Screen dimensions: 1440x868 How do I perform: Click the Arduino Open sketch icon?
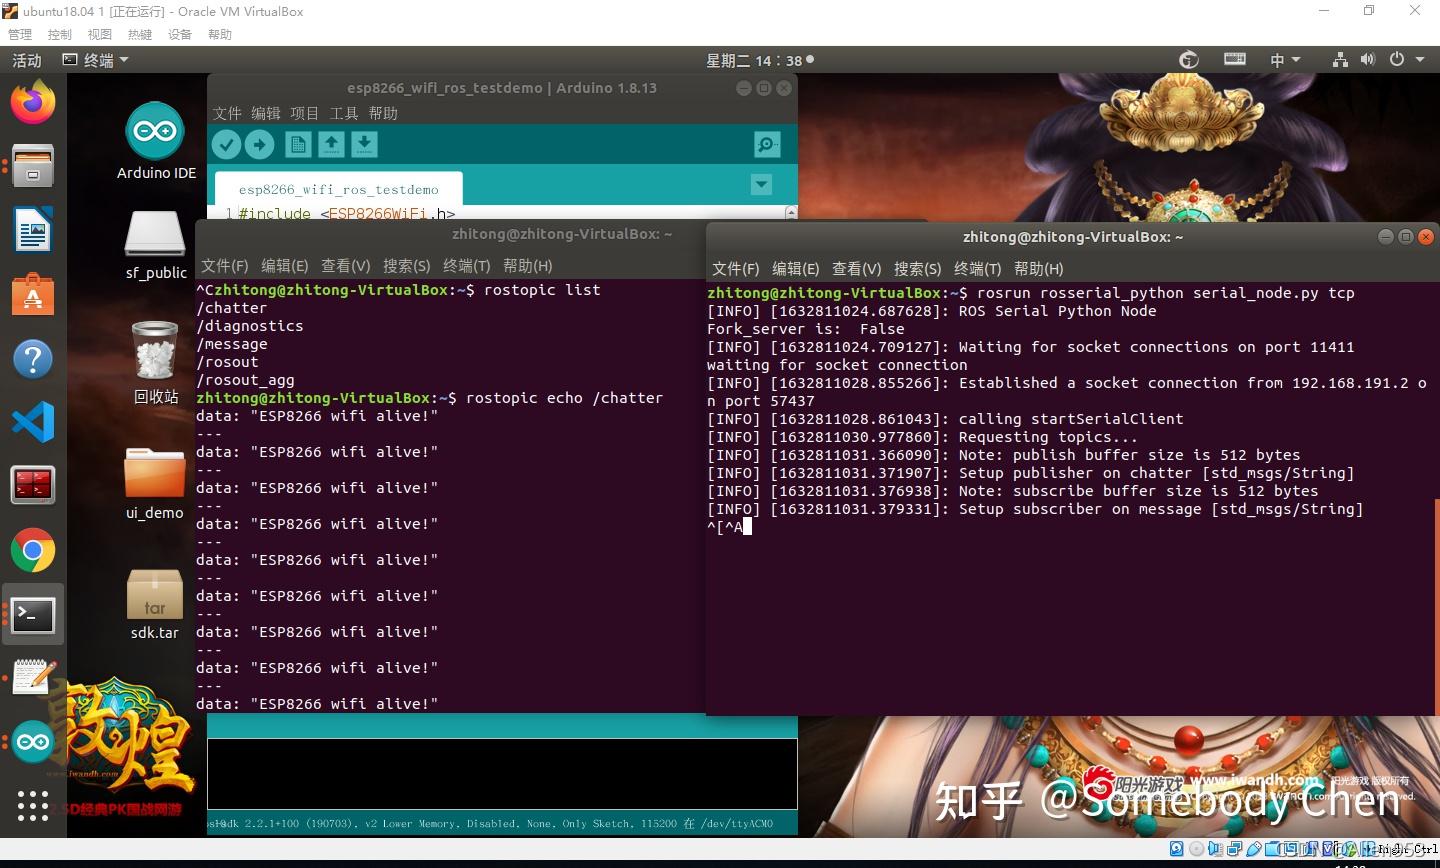click(332, 145)
